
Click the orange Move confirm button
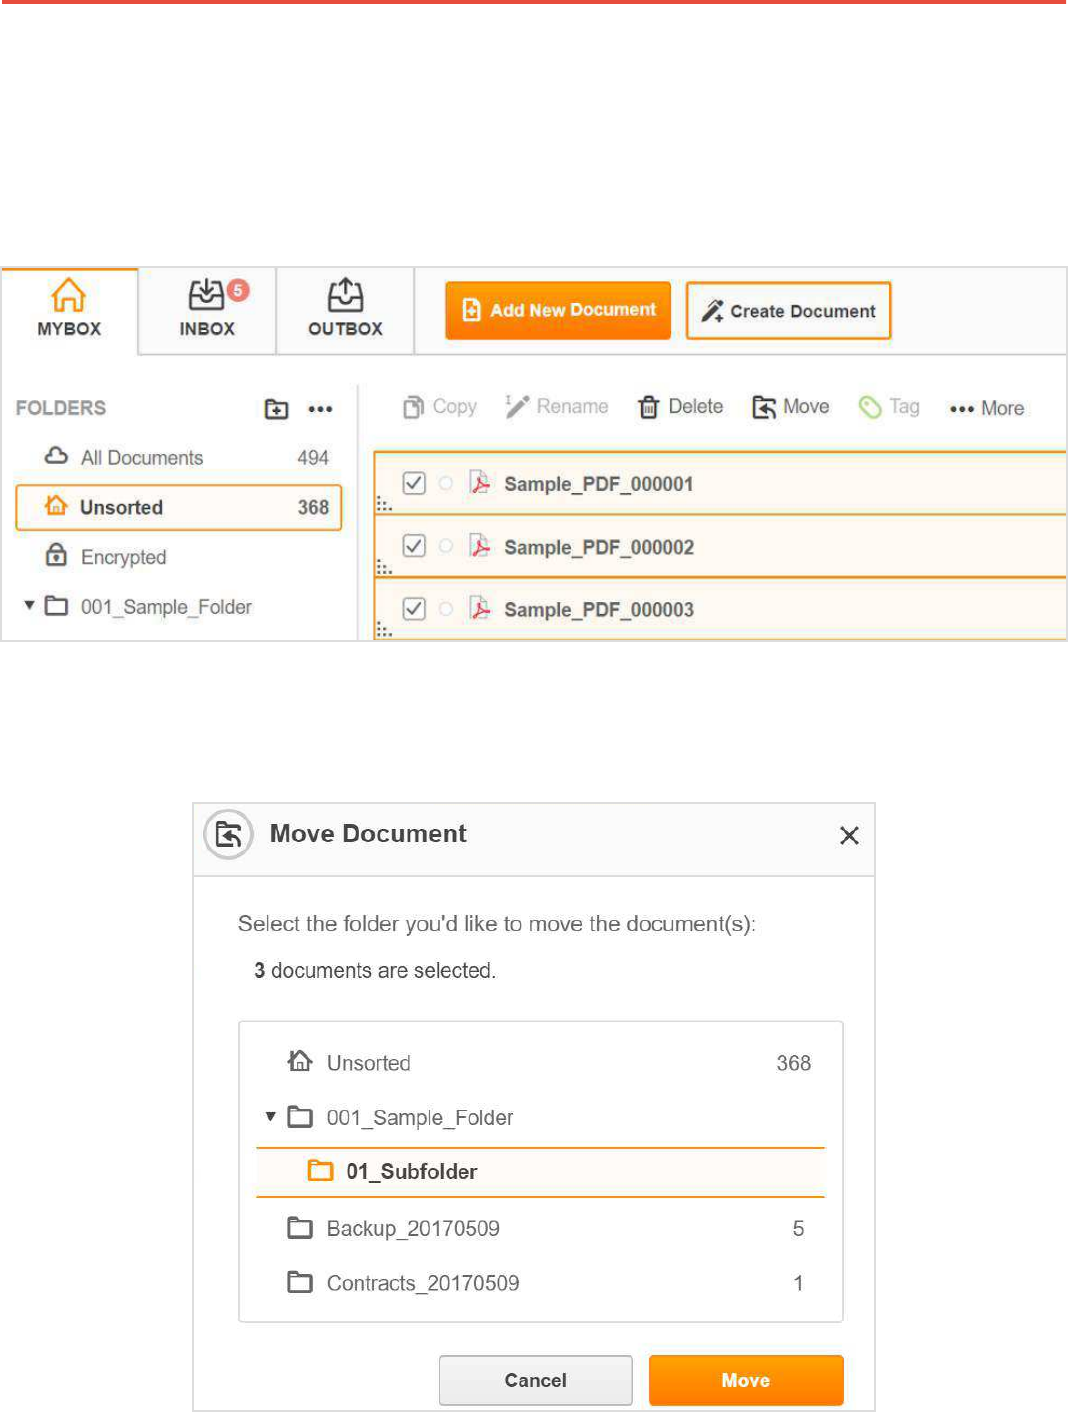(x=745, y=1380)
